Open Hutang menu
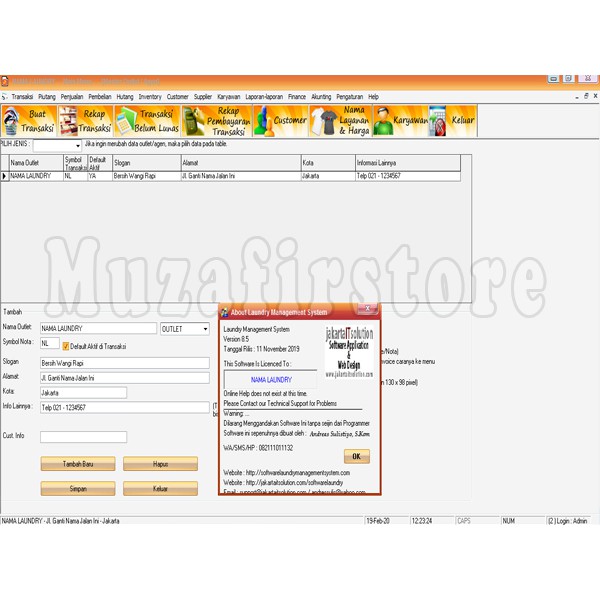Screen dimensions: 600x600 click(125, 97)
